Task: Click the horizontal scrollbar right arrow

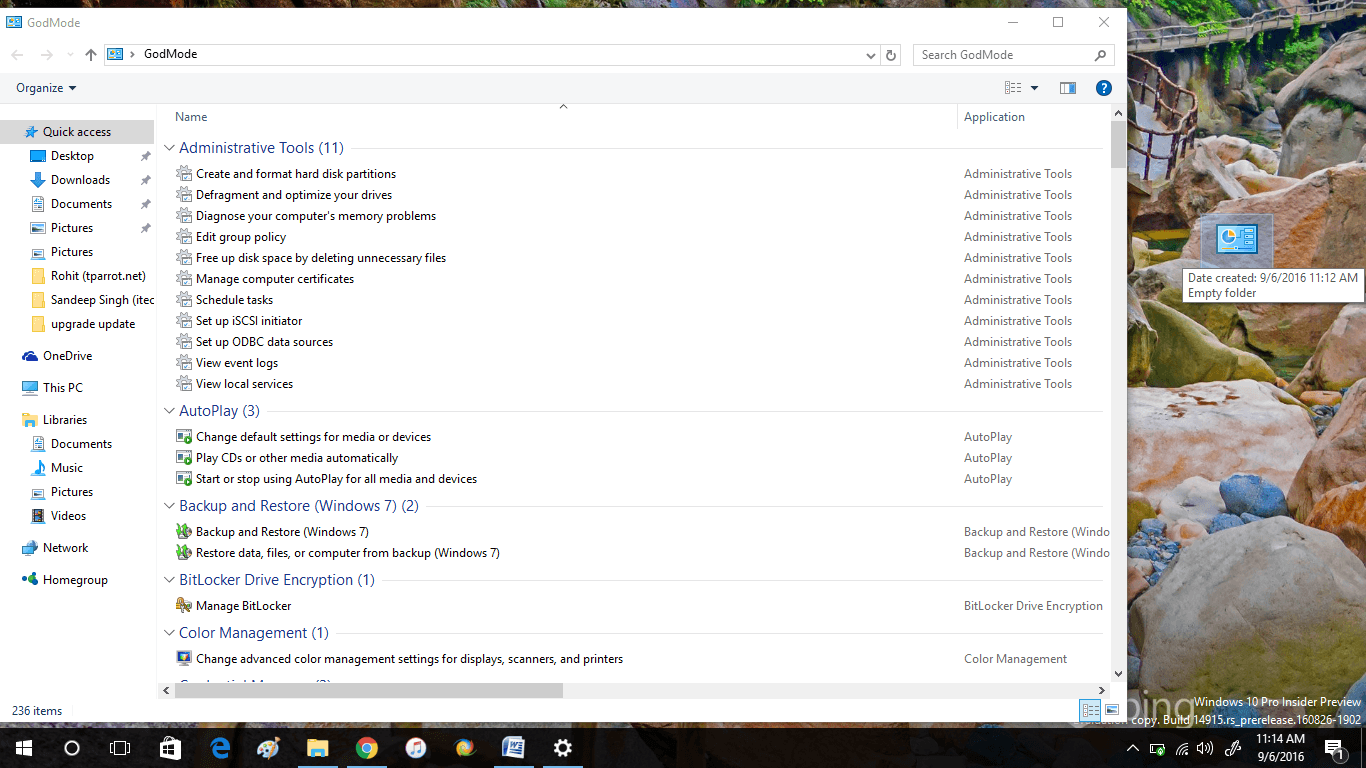Action: point(1103,690)
